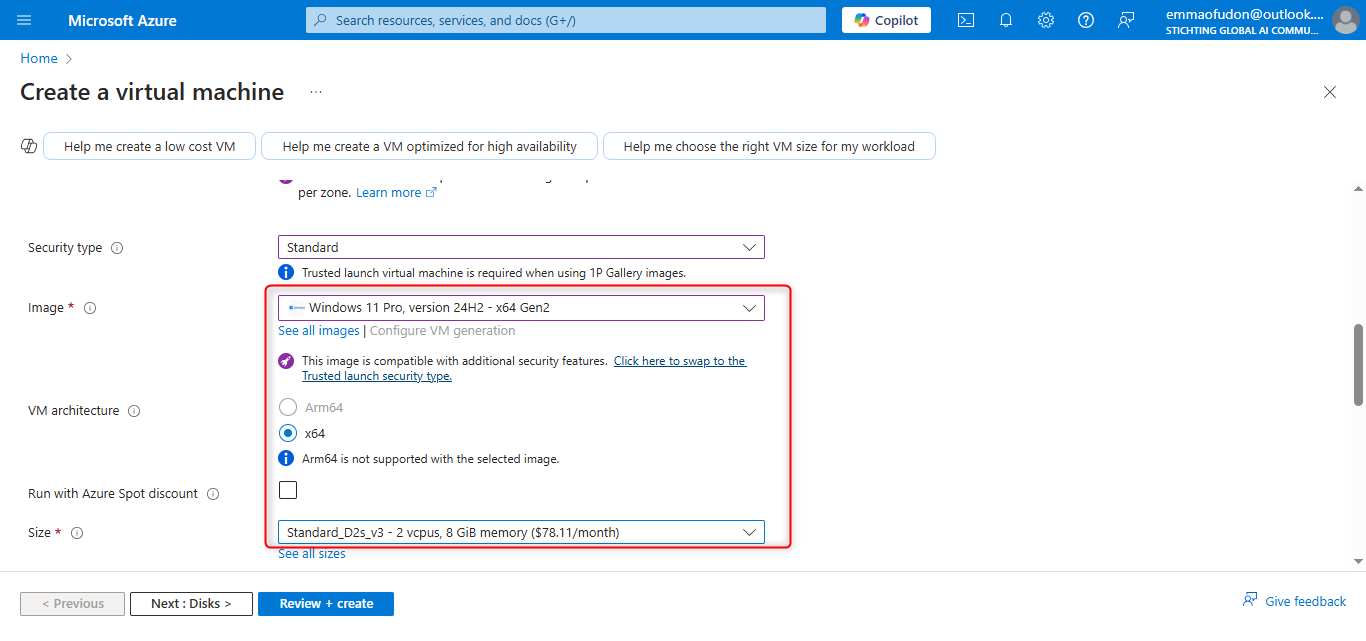The image size is (1366, 641).
Task: Open the Image dropdown
Action: click(521, 308)
